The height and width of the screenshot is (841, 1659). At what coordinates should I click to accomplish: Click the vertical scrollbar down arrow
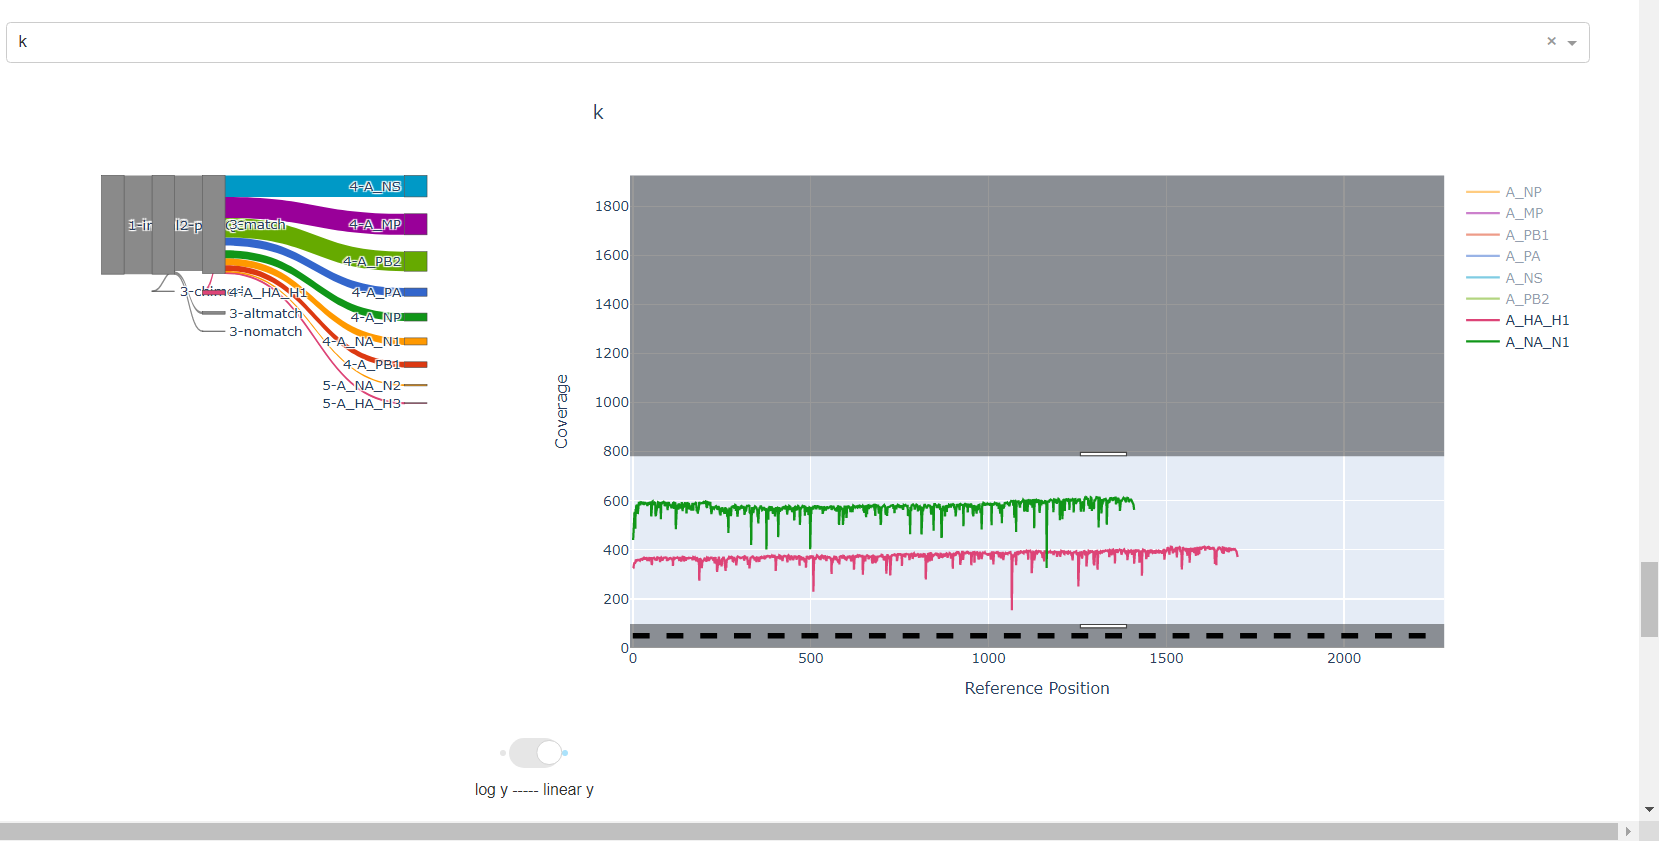tap(1649, 809)
